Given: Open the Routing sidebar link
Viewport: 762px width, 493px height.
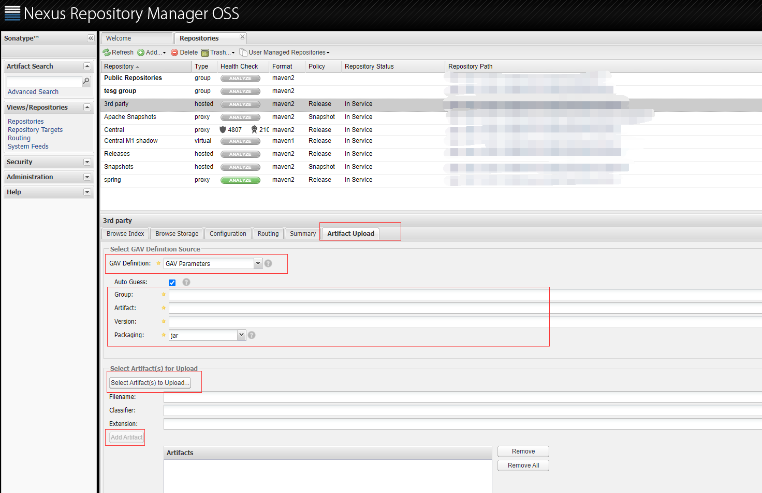Looking at the screenshot, I should tap(19, 138).
